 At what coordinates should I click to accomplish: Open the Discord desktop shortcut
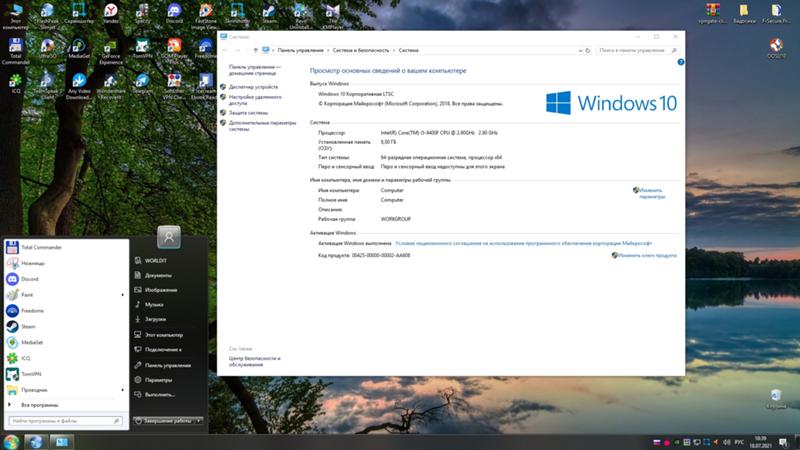(x=174, y=14)
